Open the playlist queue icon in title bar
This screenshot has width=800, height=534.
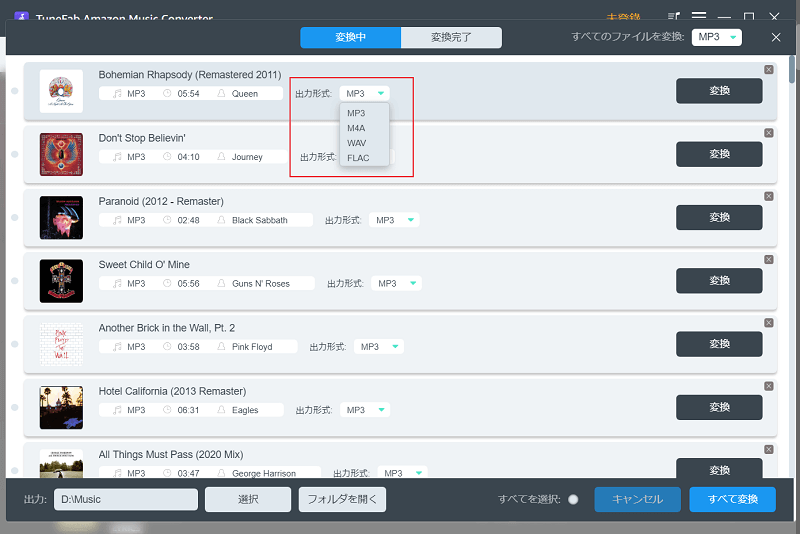[x=674, y=16]
